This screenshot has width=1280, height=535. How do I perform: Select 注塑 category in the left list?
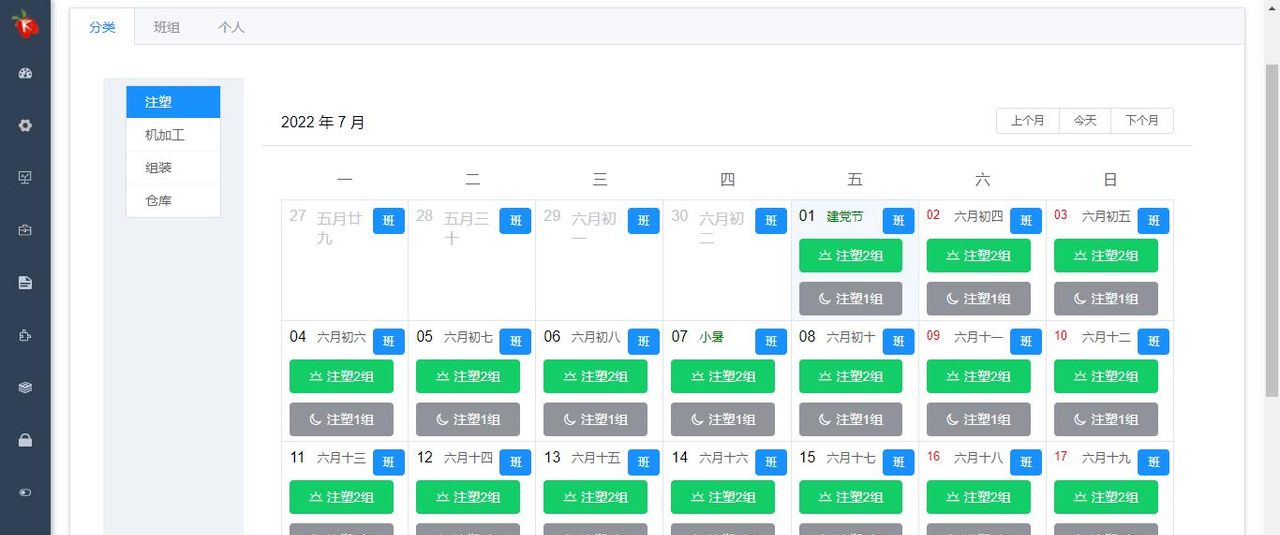(173, 102)
